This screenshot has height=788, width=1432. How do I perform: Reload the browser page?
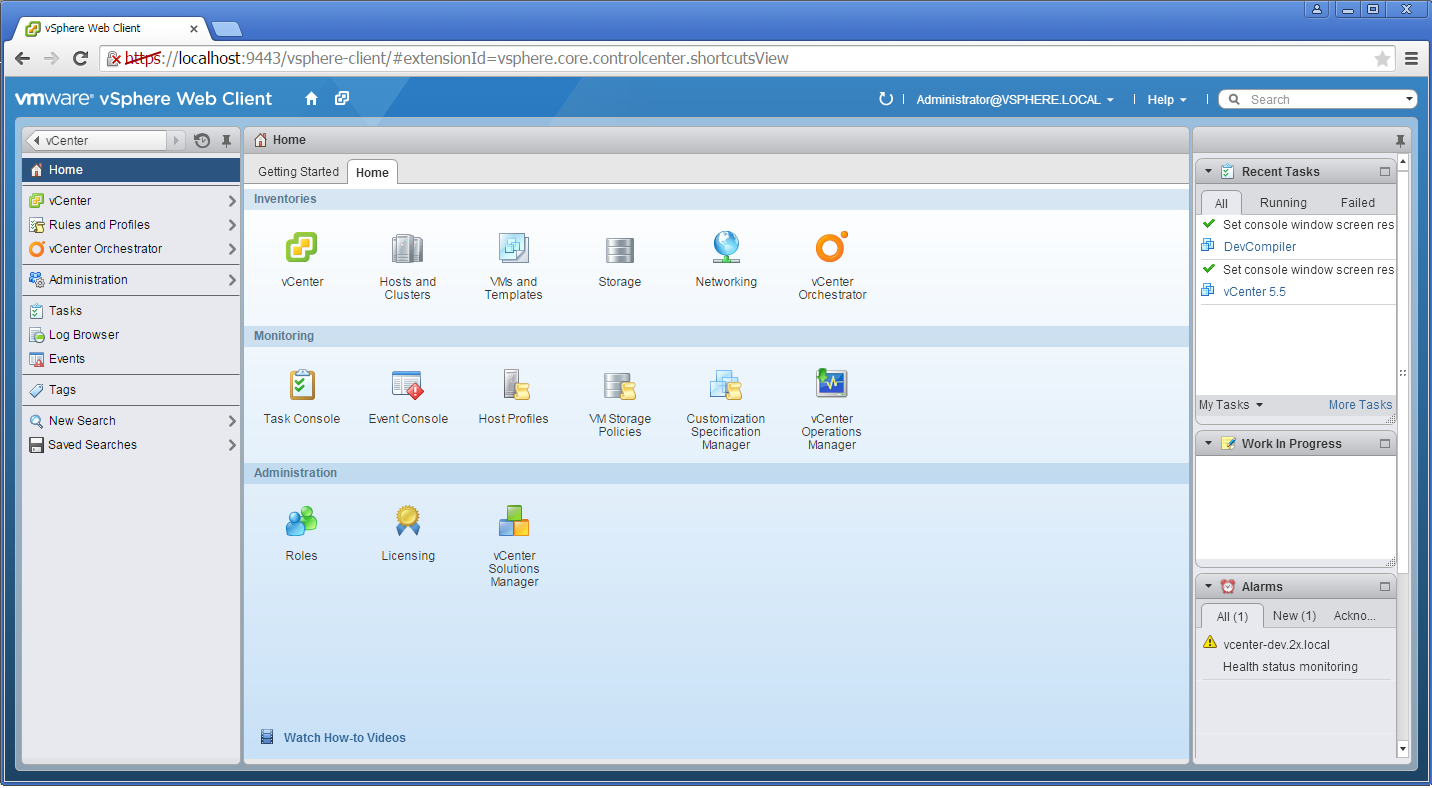tap(80, 59)
